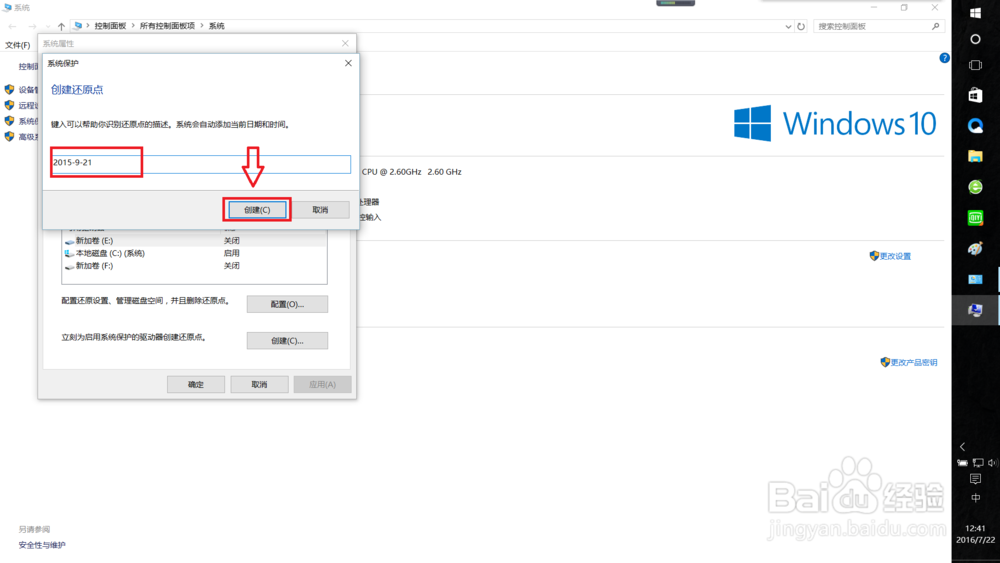Click the shield icon beside 设备 link
Viewport: 1000px width, 563px height.
click(10, 89)
